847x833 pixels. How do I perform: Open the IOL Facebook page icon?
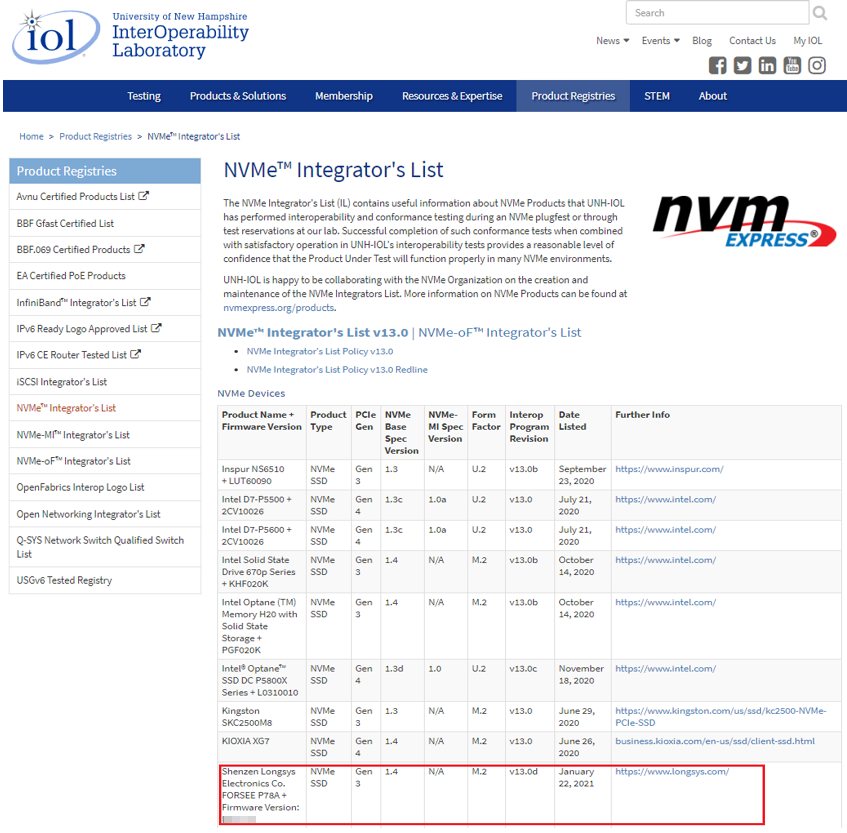click(x=717, y=65)
